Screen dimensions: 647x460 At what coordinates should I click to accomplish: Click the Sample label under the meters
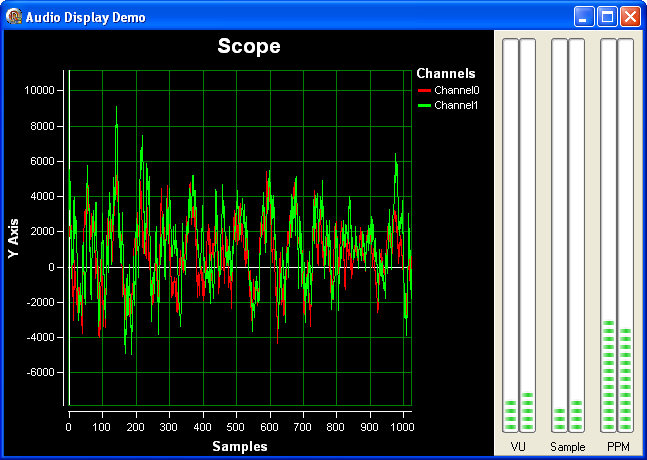coord(567,447)
